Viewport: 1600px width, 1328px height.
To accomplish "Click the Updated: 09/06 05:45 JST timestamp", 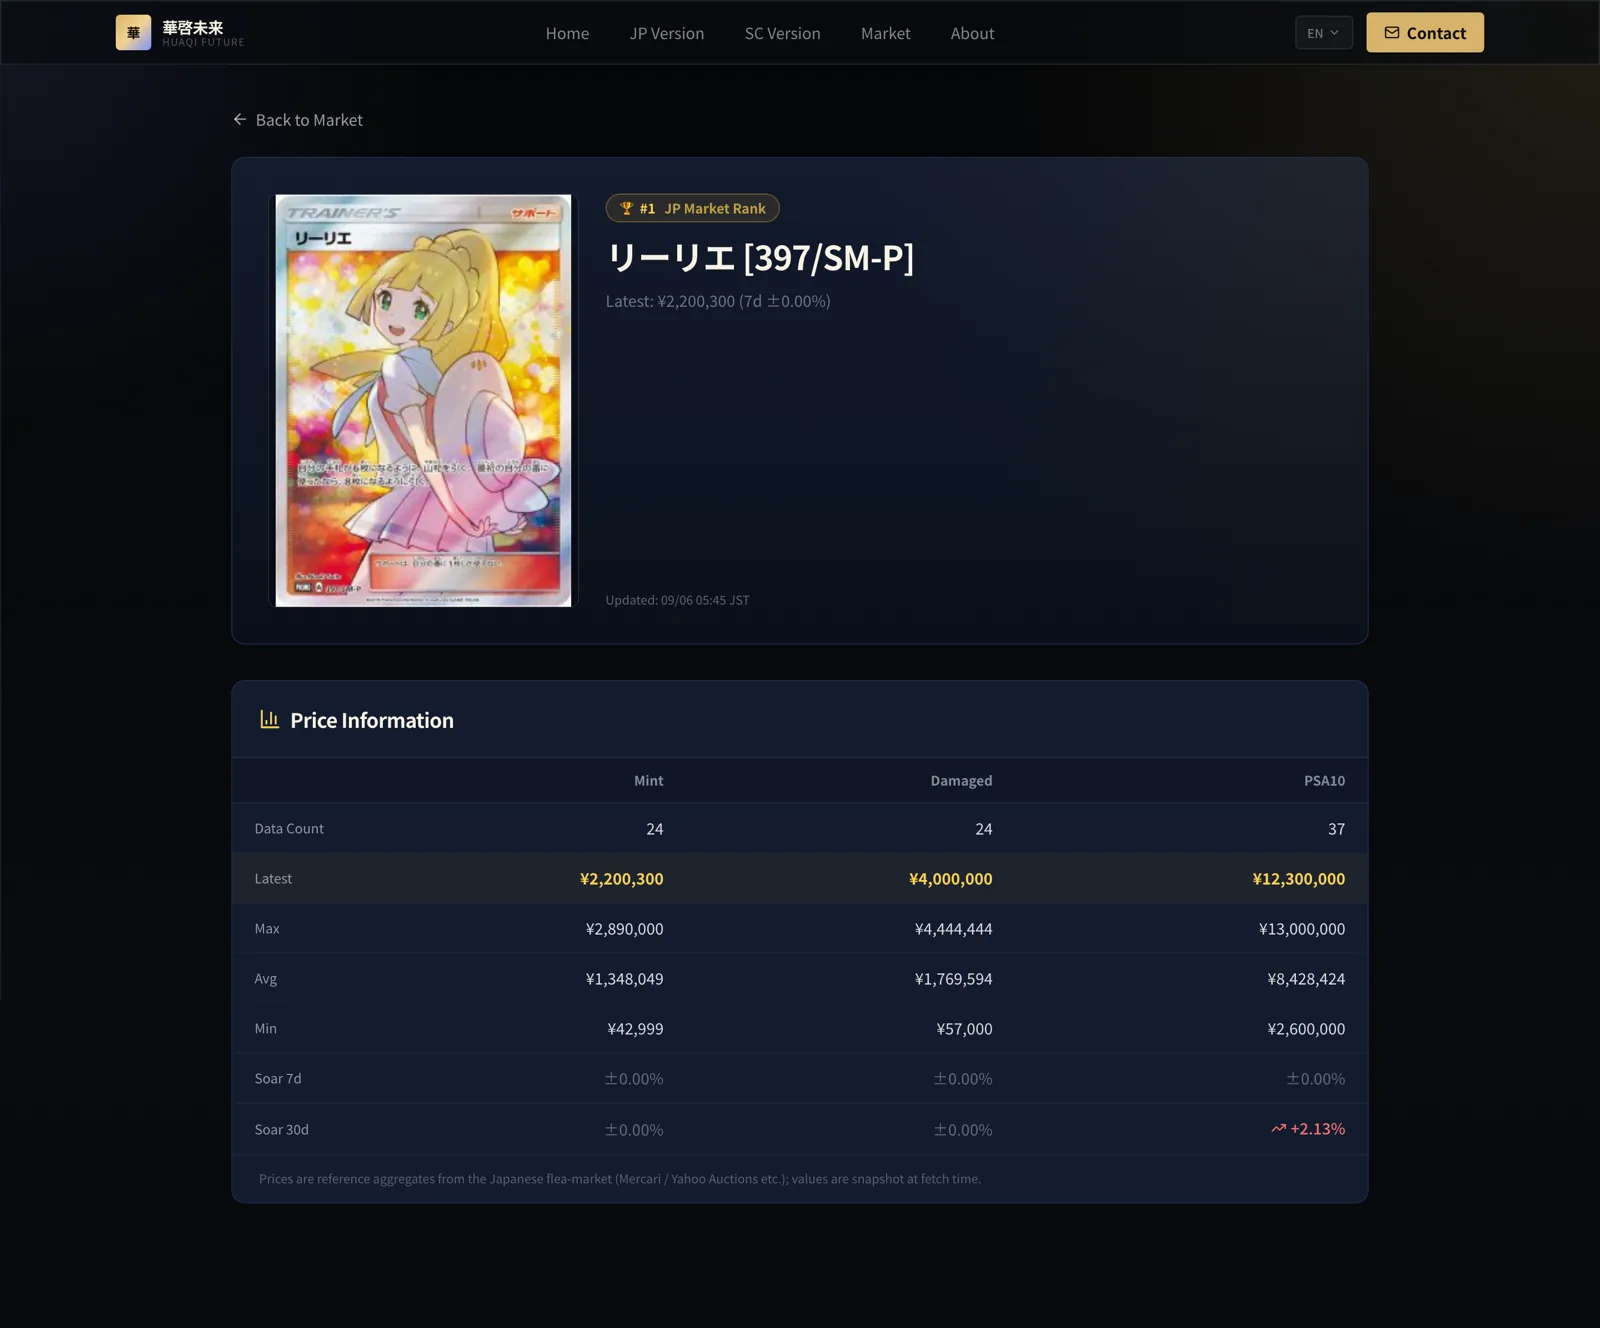I will click(677, 600).
